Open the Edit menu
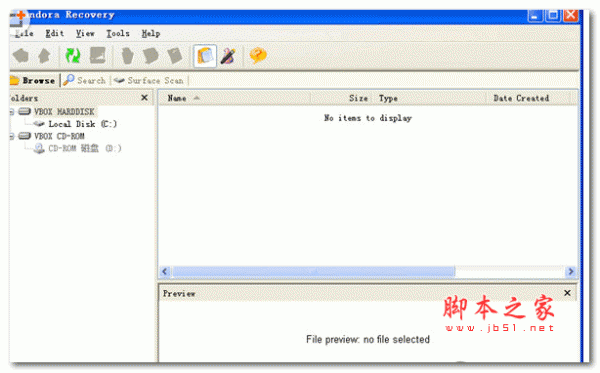 coord(54,34)
